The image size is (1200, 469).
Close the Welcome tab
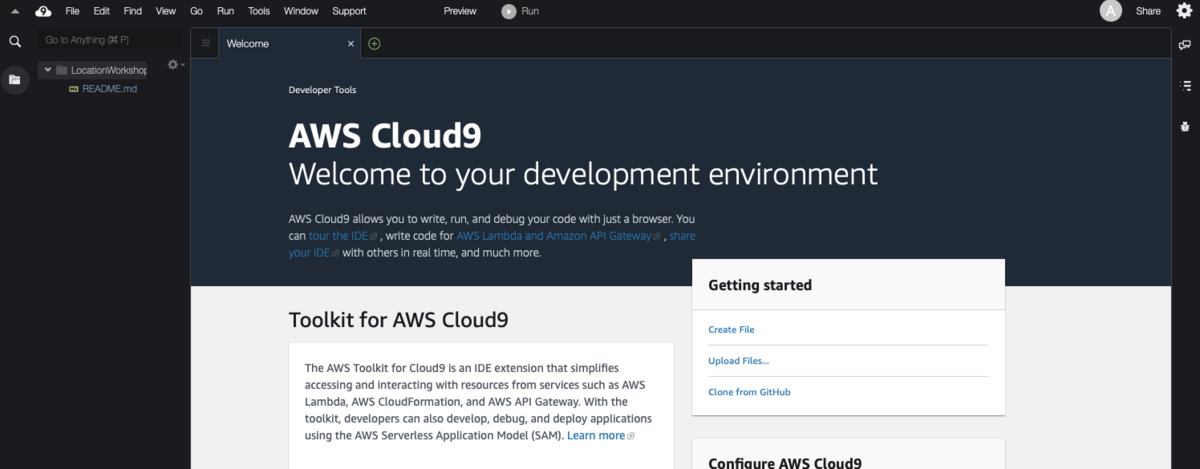[x=351, y=44]
